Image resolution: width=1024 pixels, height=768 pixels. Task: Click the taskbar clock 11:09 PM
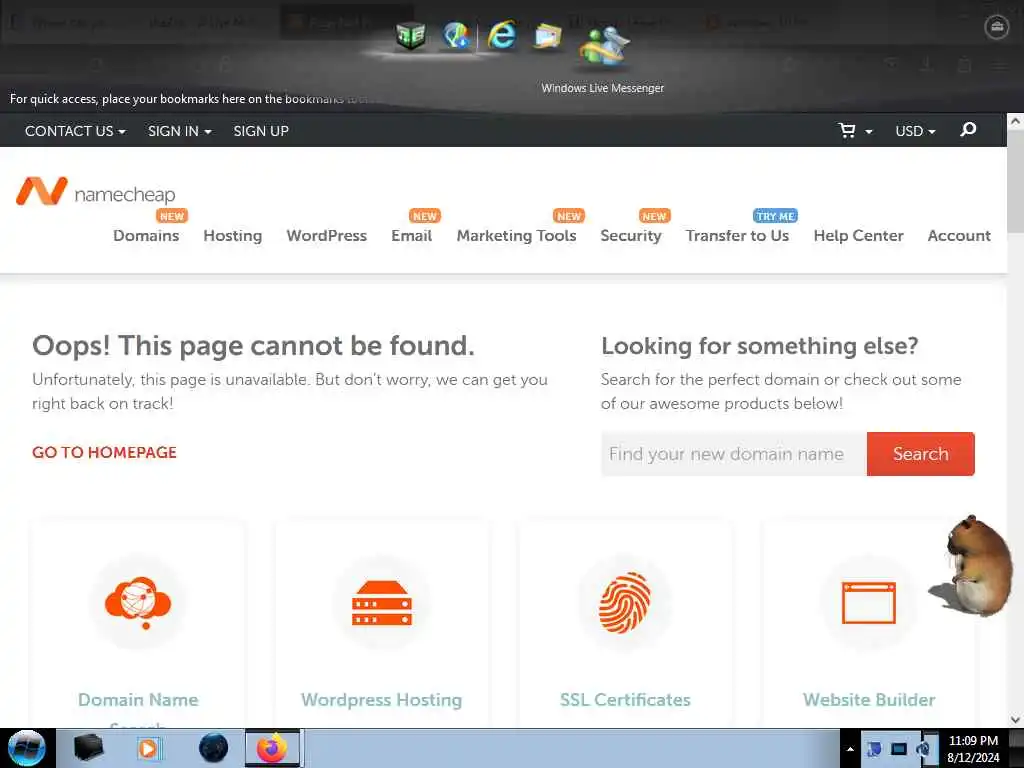[x=973, y=740]
